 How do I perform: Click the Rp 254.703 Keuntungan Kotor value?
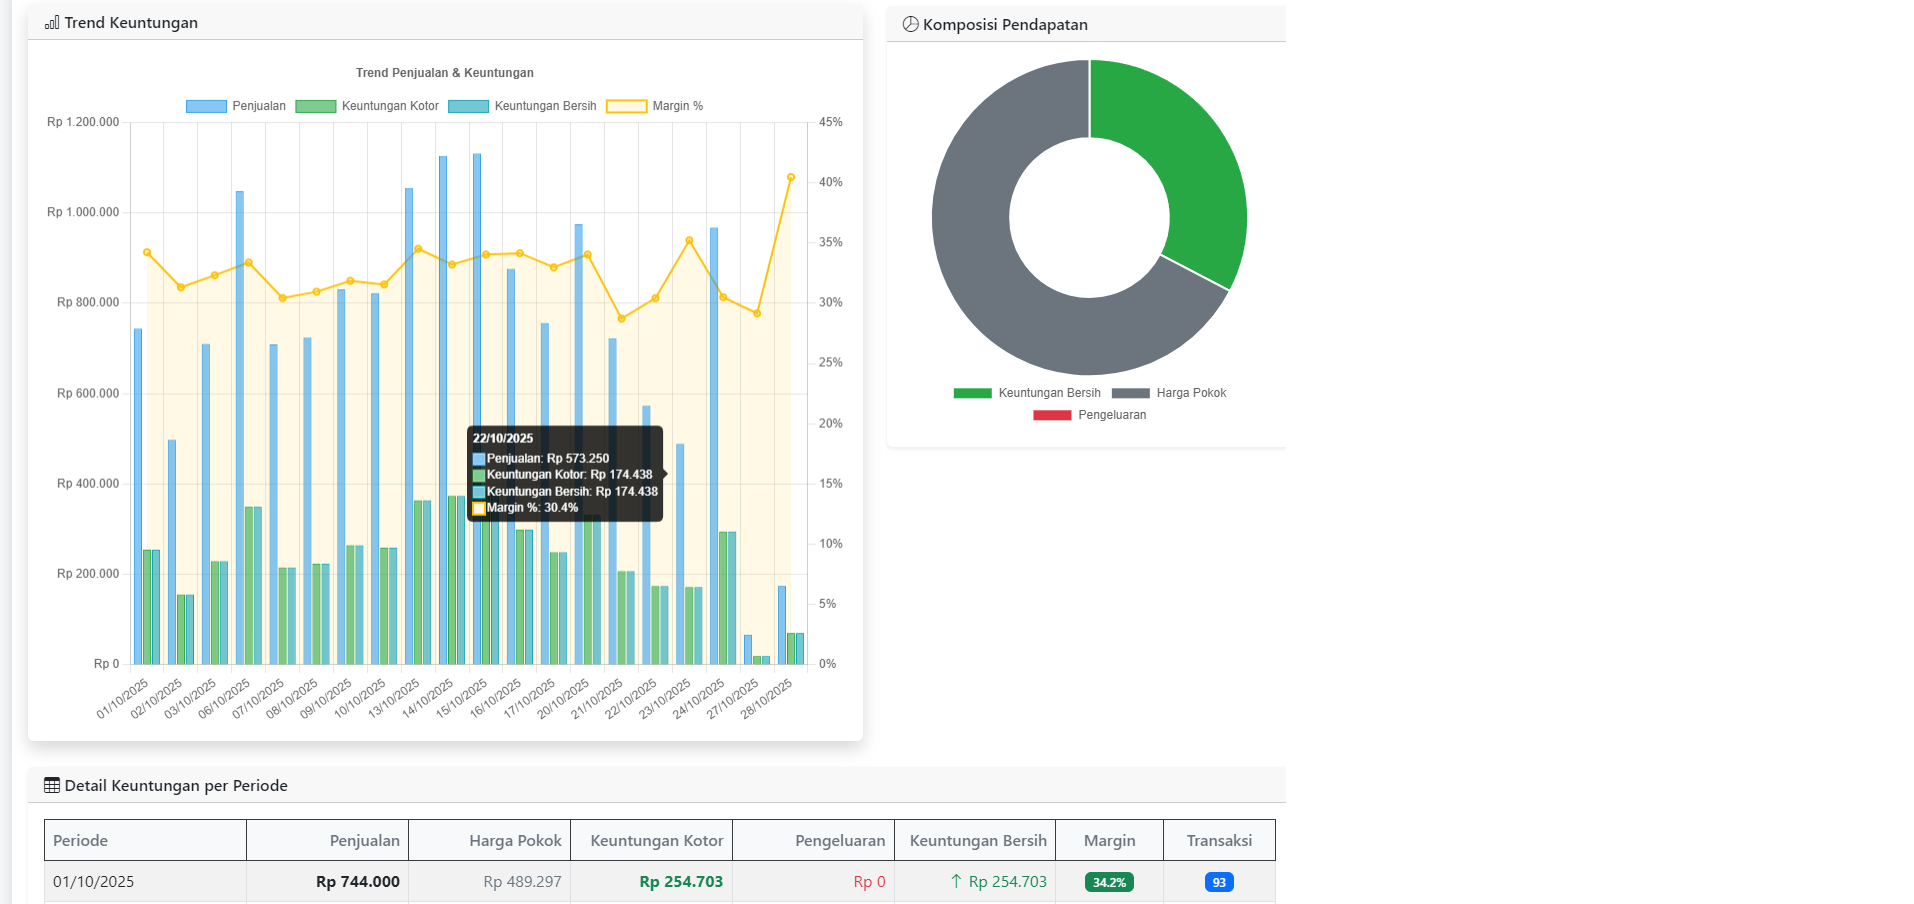tap(680, 882)
